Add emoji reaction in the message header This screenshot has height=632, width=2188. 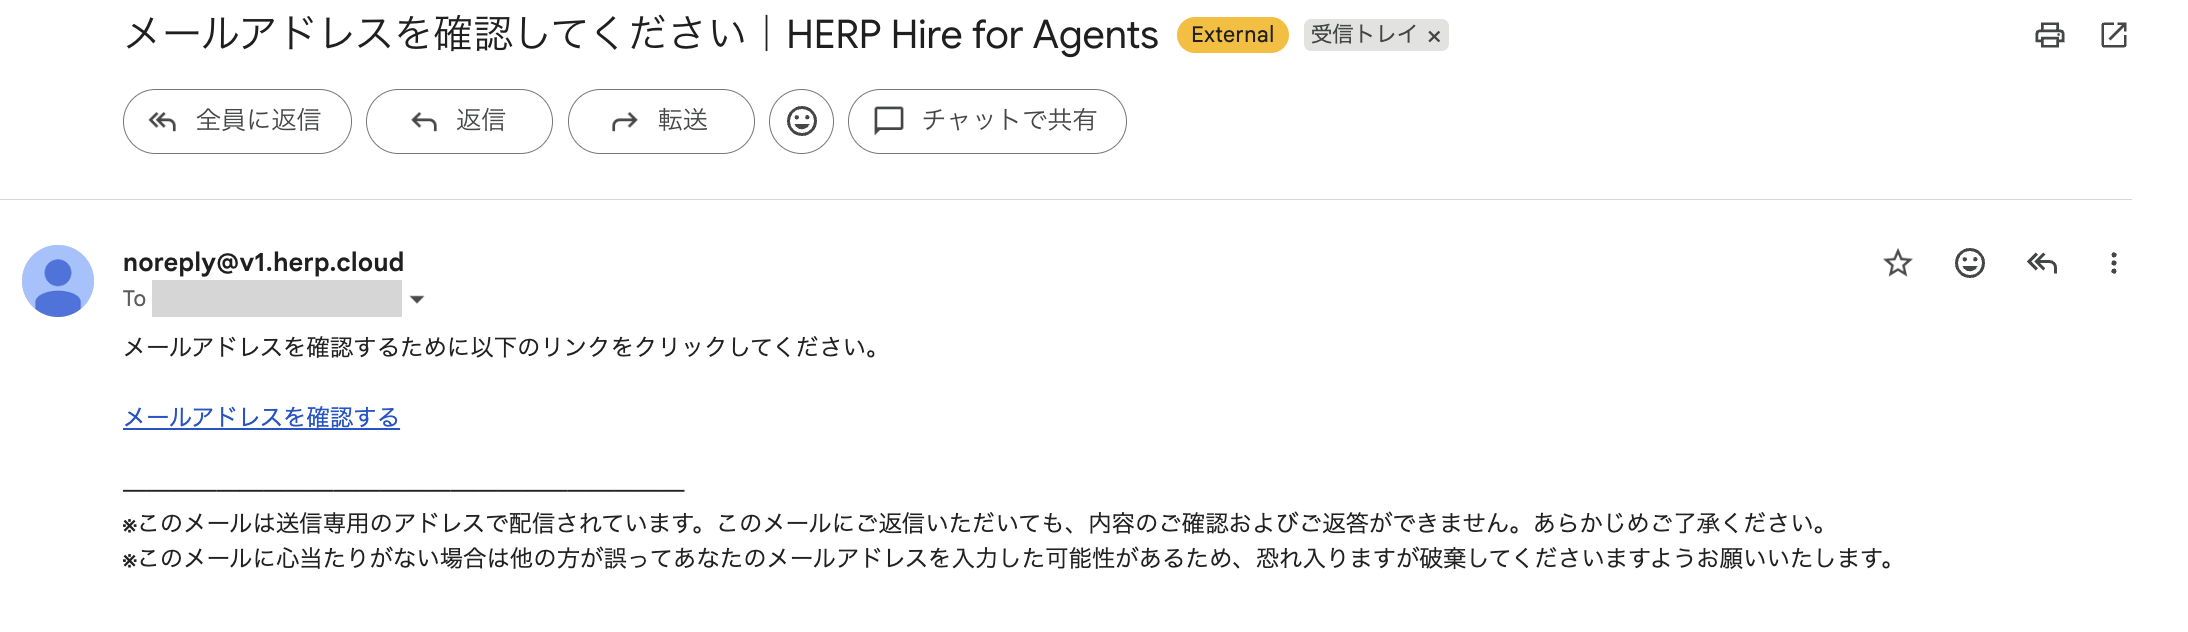click(1970, 263)
